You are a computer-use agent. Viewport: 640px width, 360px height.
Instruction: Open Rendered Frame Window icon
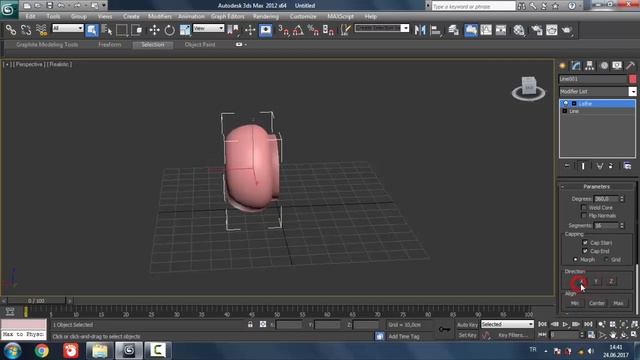552,30
